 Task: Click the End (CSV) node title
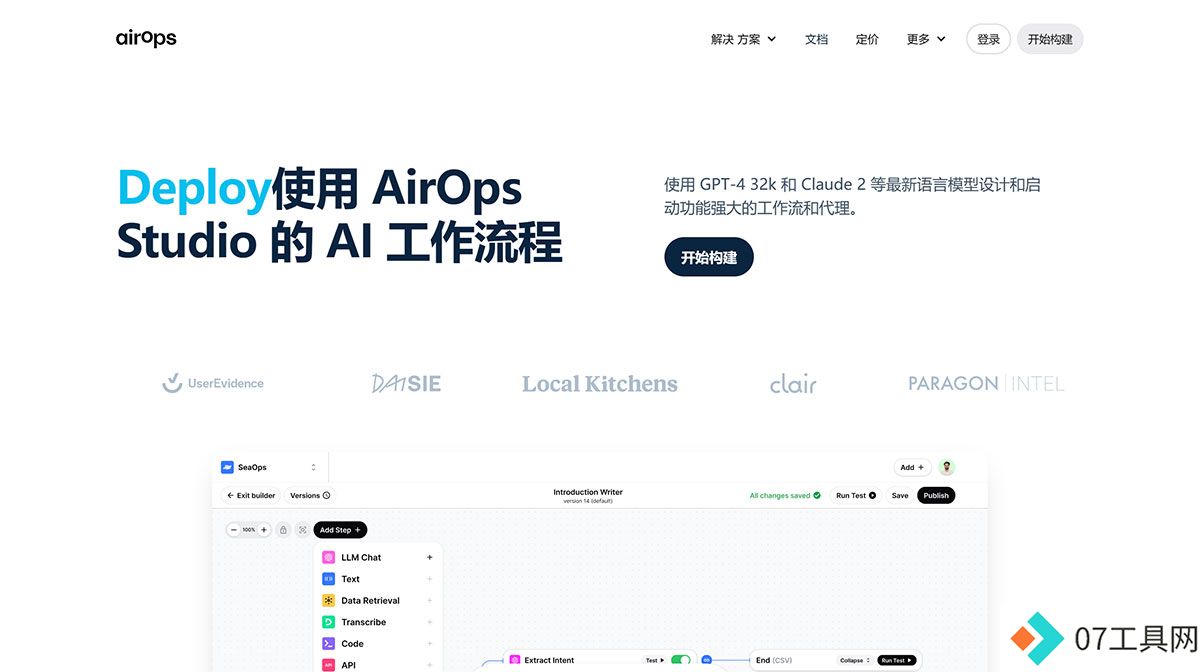[x=774, y=660]
